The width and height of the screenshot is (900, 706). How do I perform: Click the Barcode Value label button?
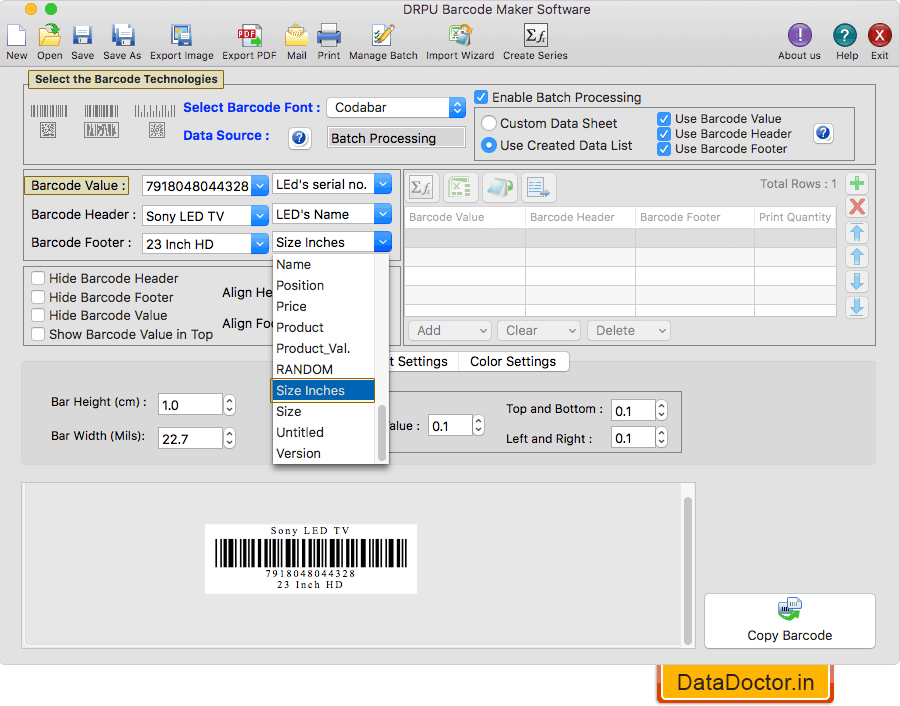point(76,185)
